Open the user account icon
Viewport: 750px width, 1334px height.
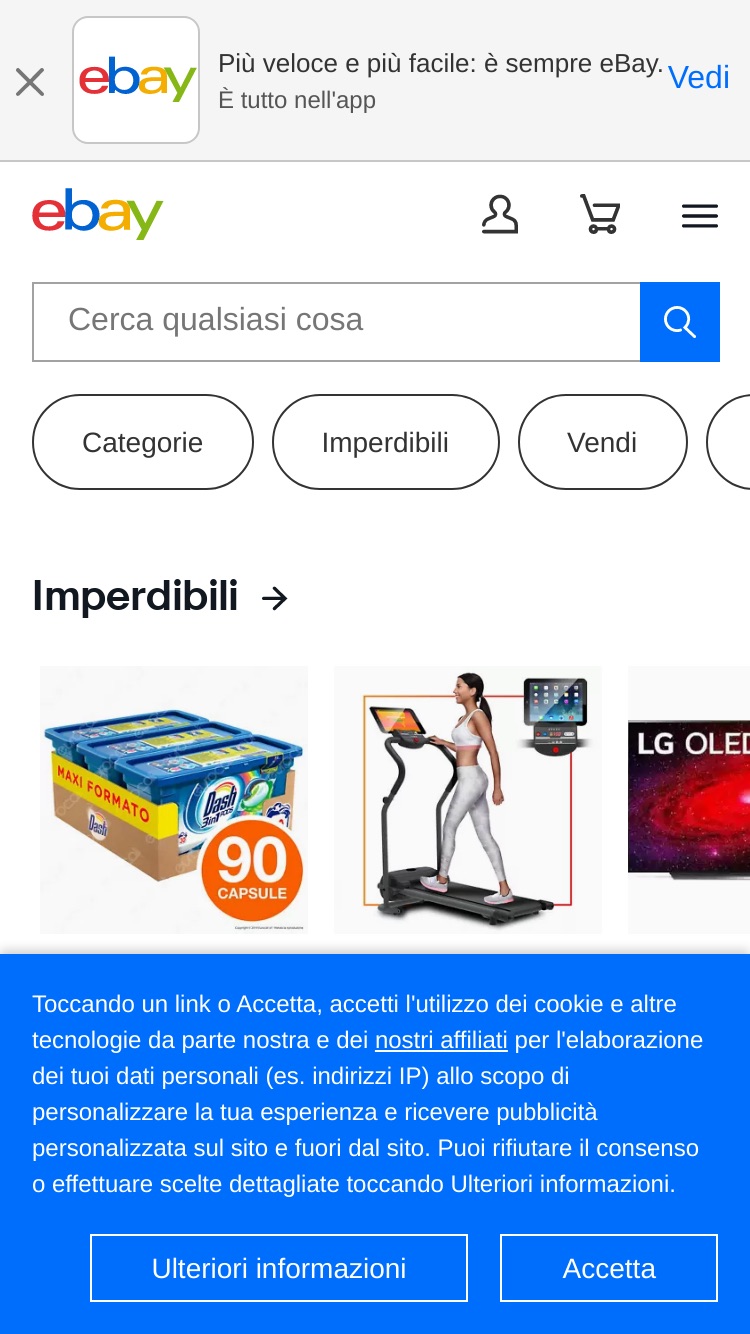tap(500, 215)
